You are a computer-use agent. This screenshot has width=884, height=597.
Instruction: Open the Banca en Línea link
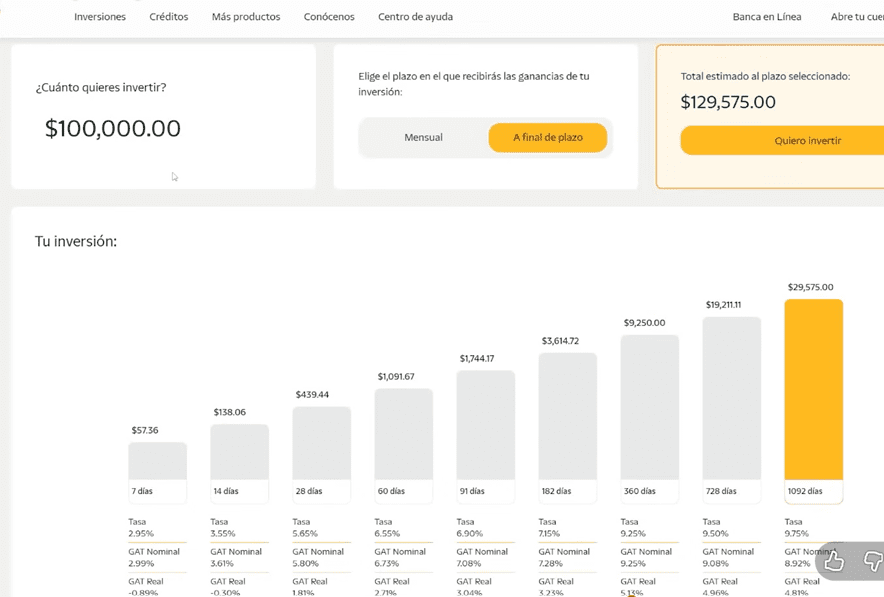(x=766, y=17)
